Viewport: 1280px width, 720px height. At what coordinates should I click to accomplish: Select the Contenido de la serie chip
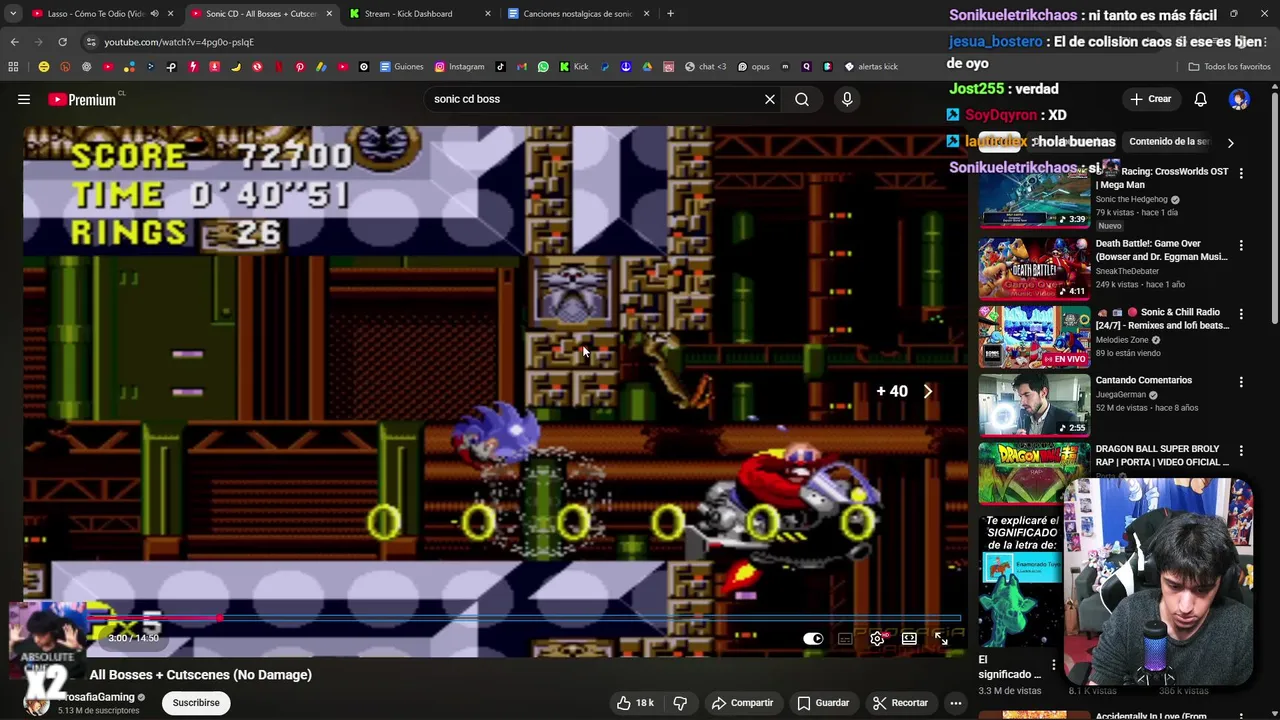[1169, 142]
